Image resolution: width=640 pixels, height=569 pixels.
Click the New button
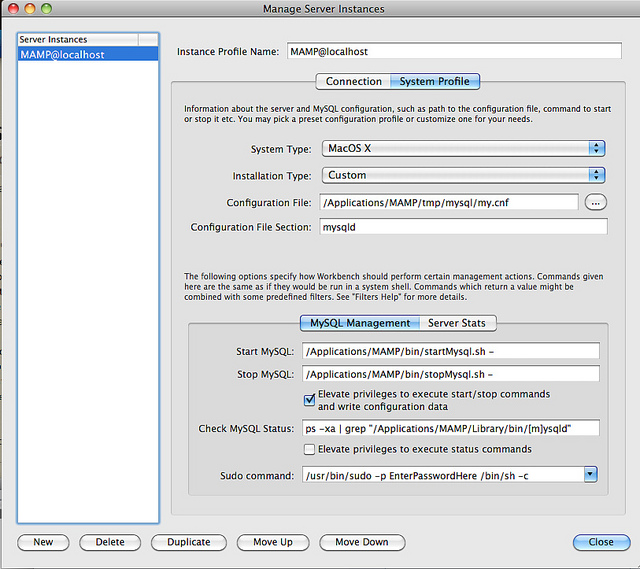(x=43, y=542)
